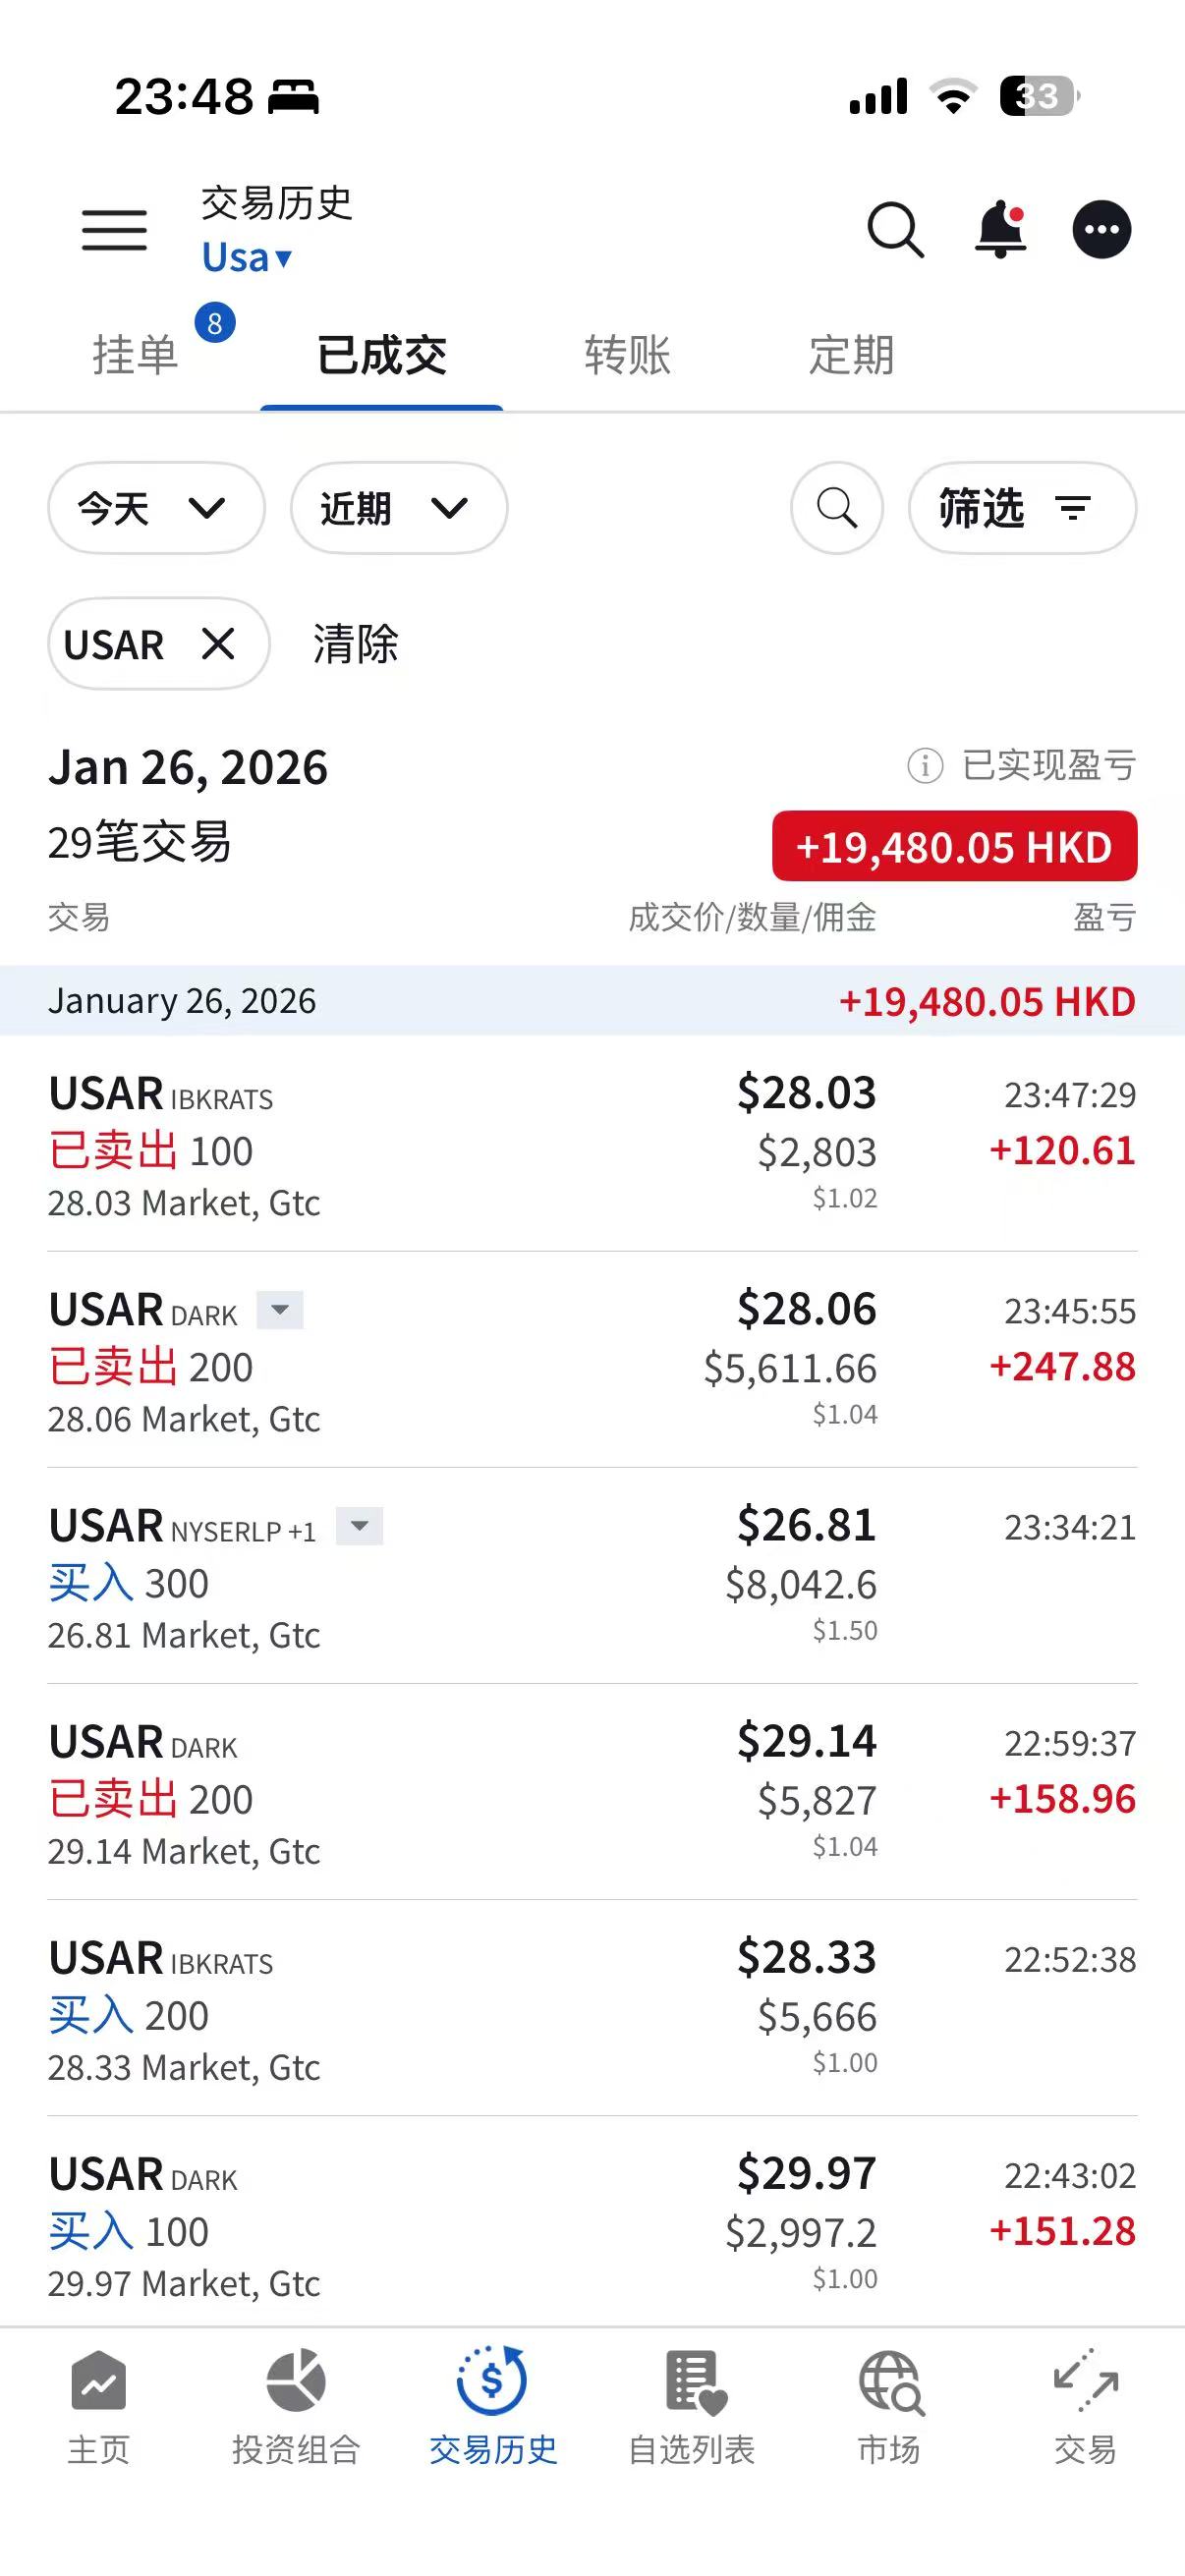
Task: Tap 清除 to clear filters
Action: tap(356, 644)
